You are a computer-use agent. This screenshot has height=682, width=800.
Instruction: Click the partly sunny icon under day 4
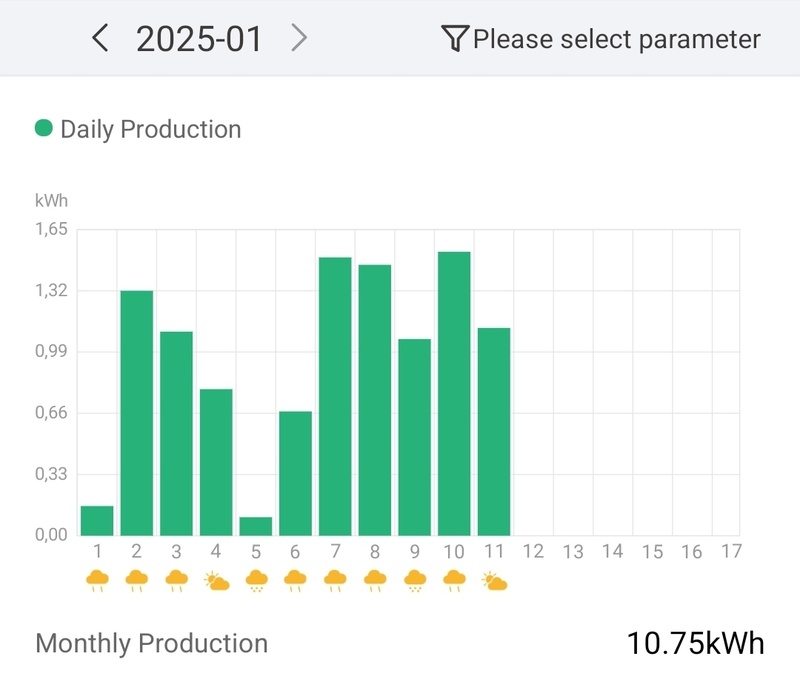click(216, 580)
